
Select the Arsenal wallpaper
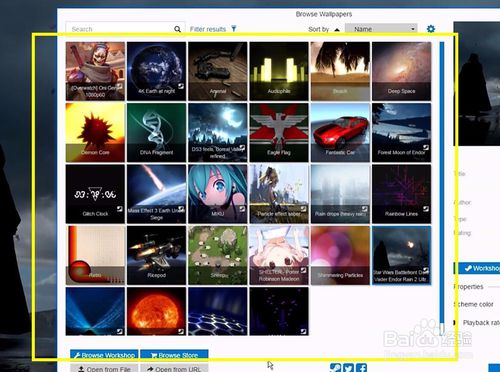click(x=218, y=71)
